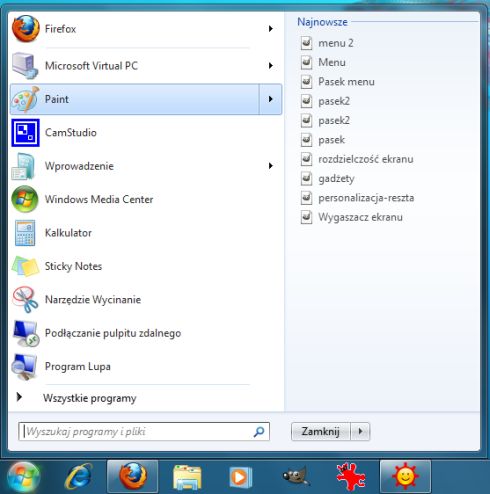Click Narzędzie Wycinanie text

click(x=93, y=300)
